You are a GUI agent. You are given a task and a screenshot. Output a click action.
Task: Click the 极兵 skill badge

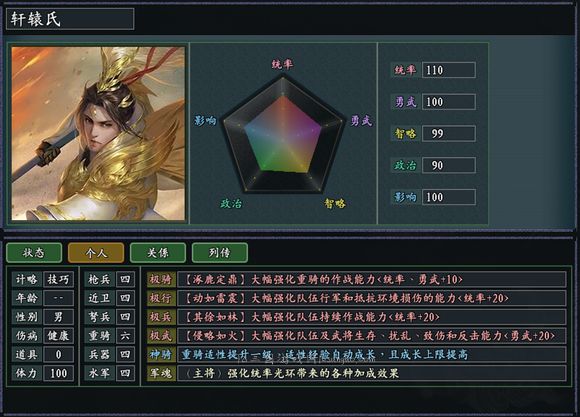point(161,317)
